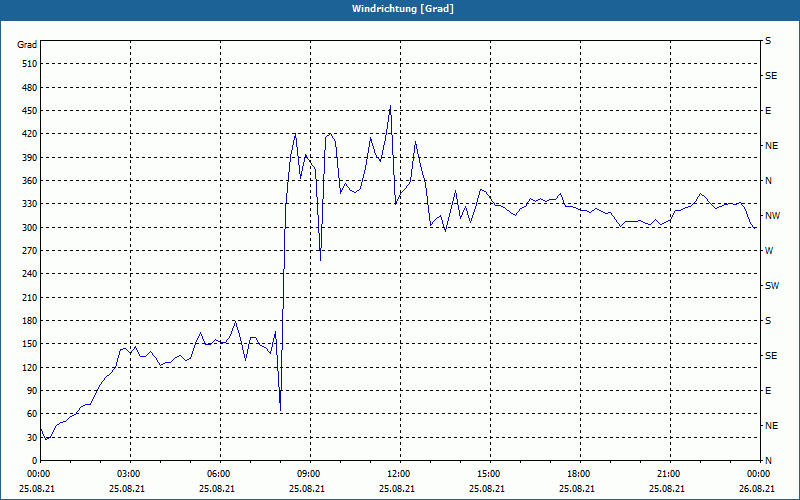Click the 60 y-axis tick label

[x=32, y=414]
